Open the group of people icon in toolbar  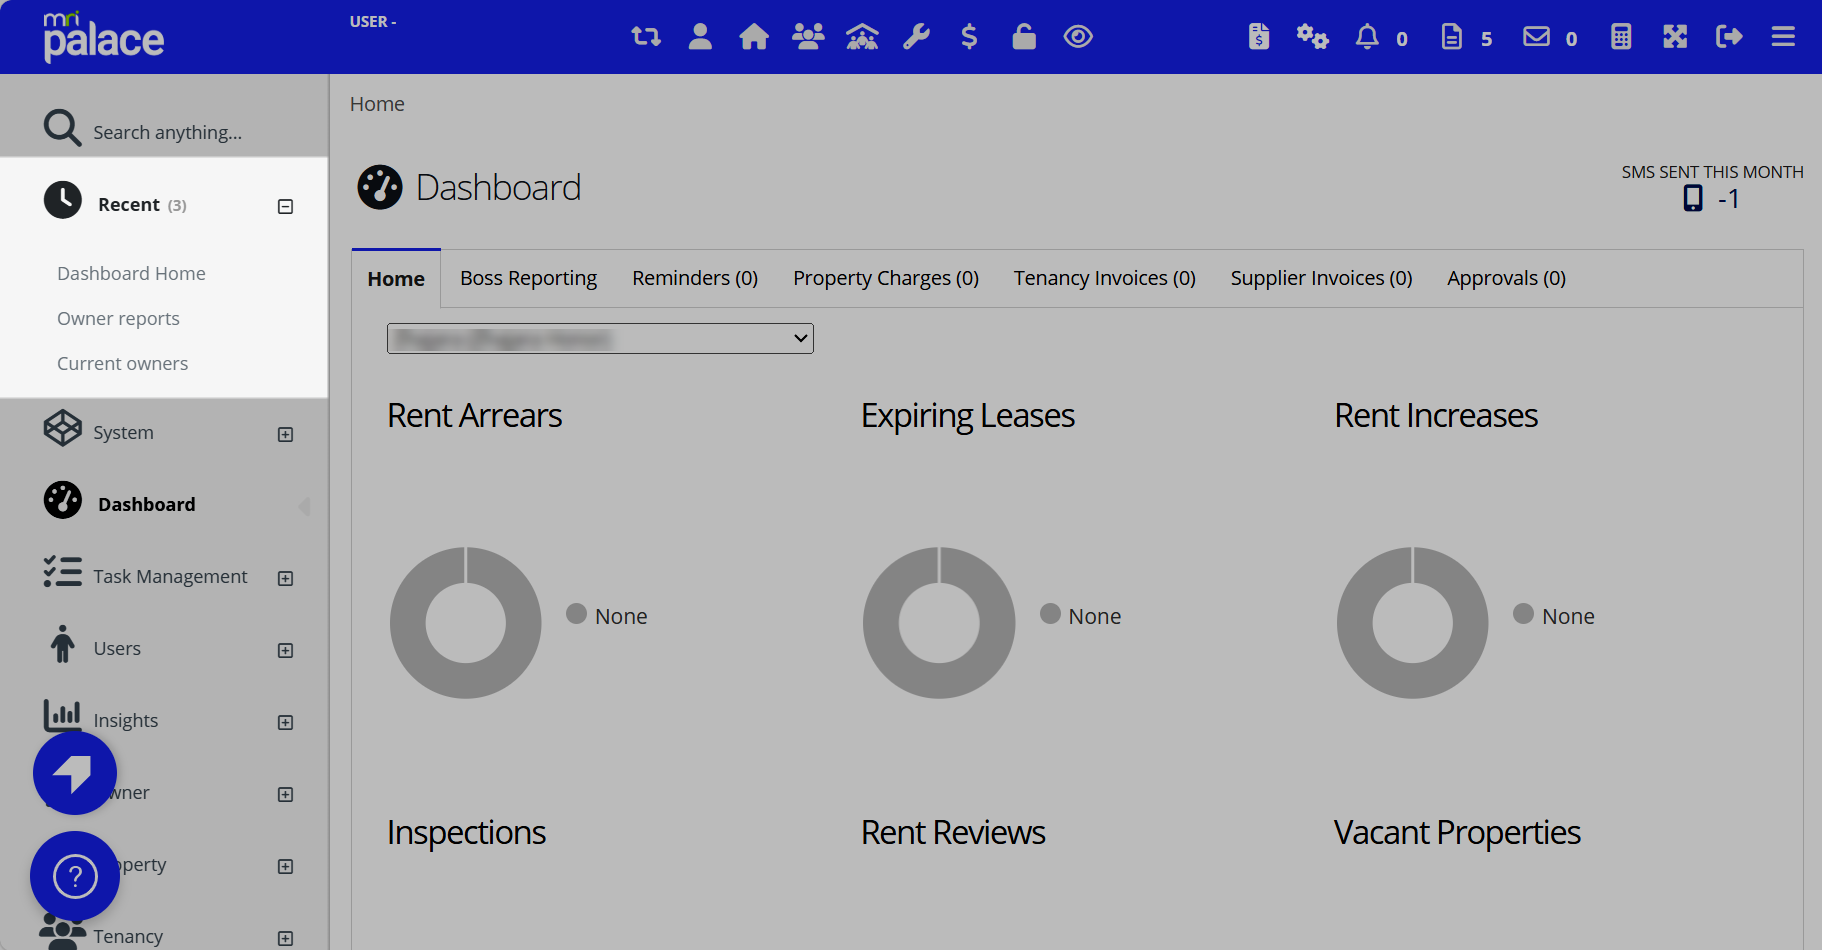(x=808, y=37)
